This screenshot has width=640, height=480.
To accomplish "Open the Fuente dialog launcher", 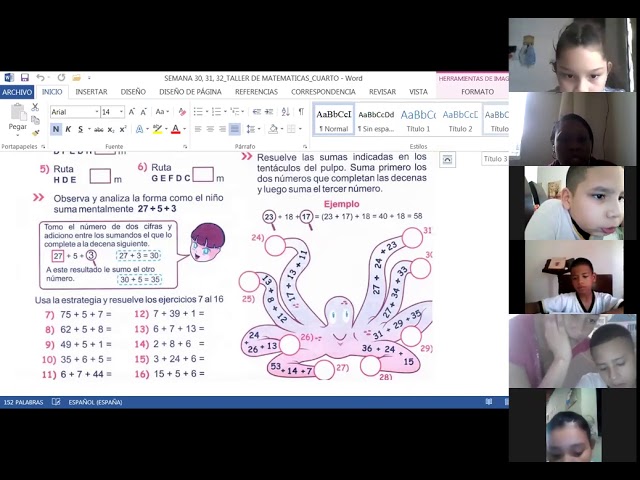I will [x=185, y=146].
